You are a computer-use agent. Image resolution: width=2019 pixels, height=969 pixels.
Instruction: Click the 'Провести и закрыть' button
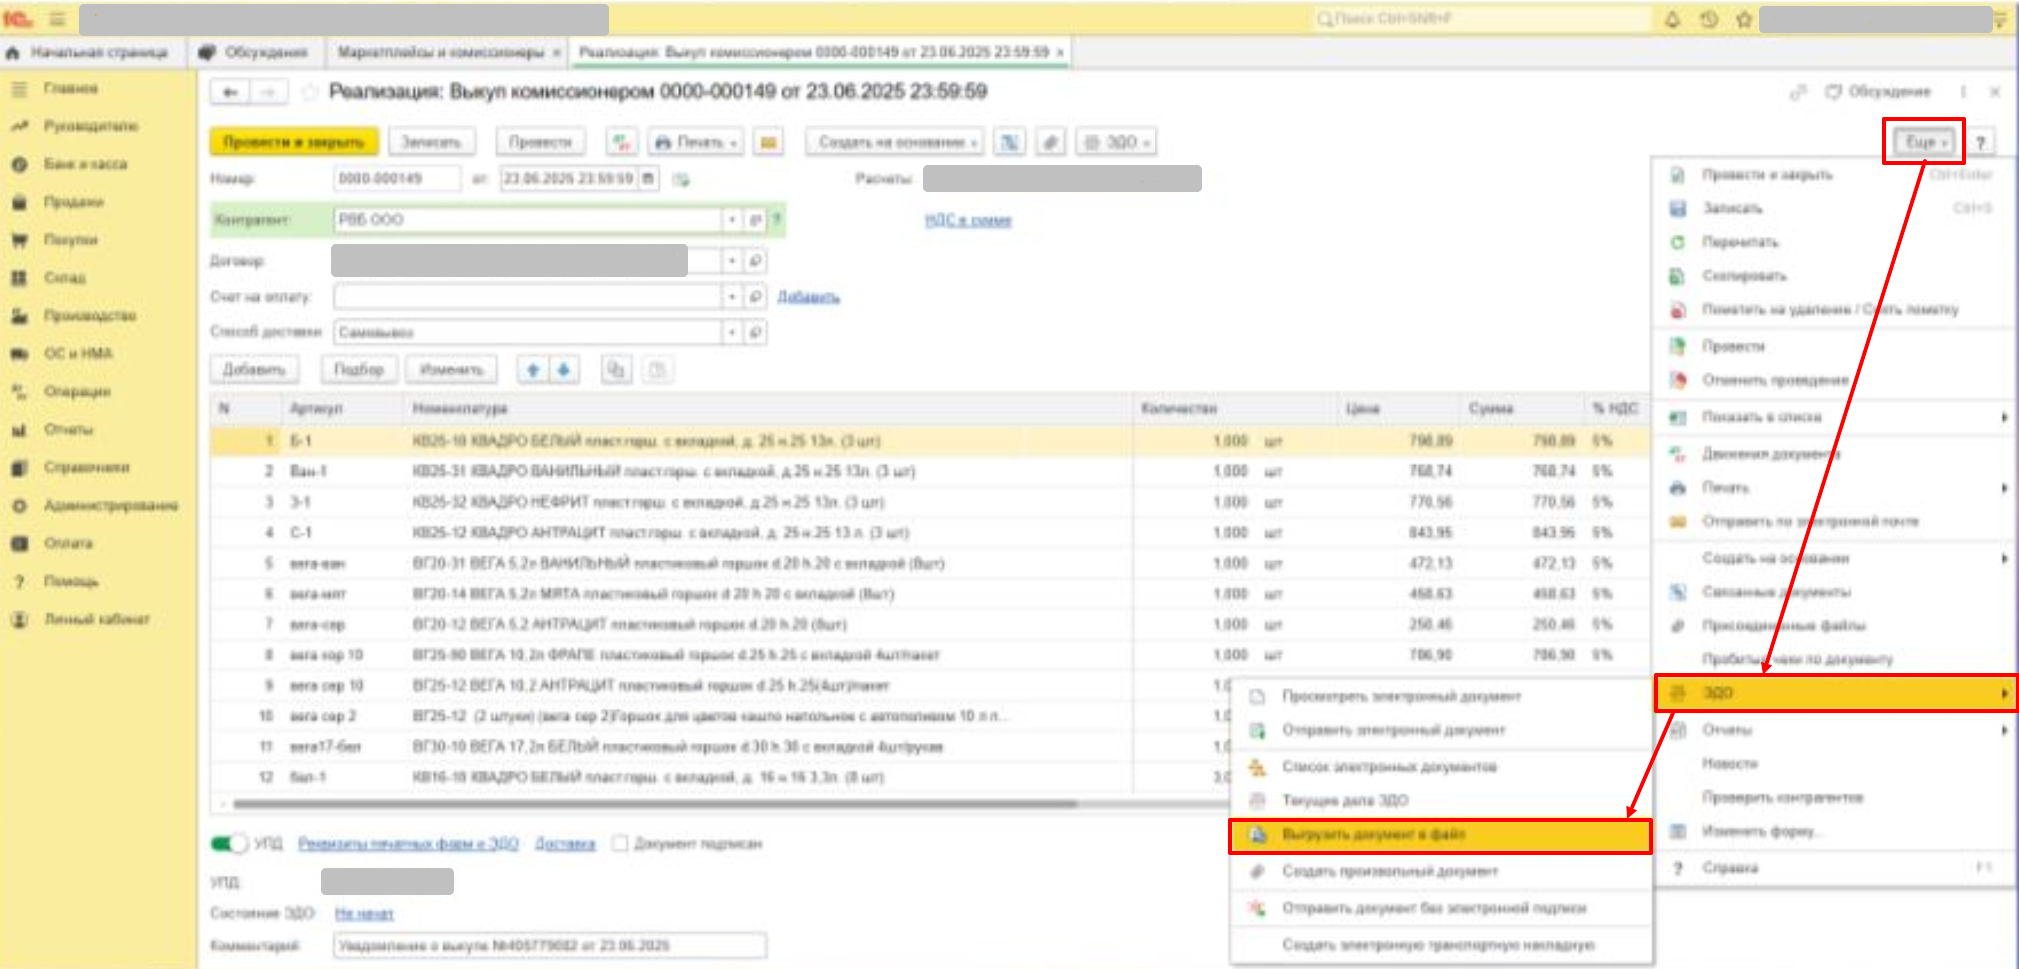(293, 142)
